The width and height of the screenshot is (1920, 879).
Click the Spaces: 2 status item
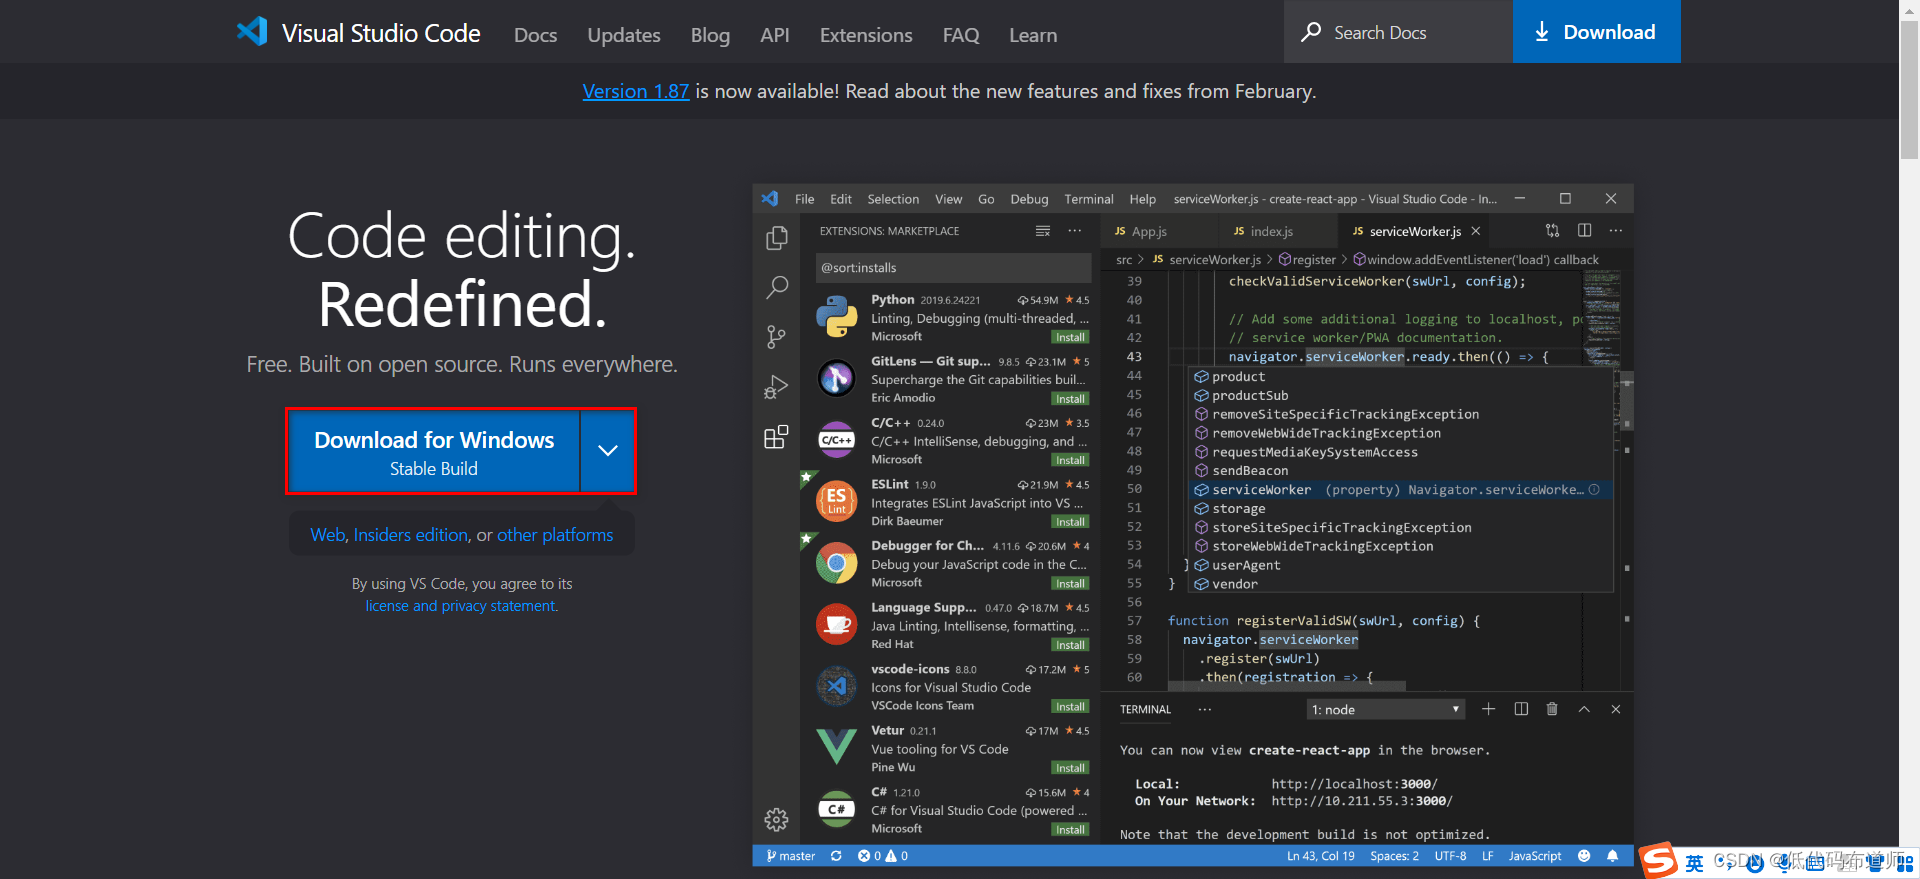1394,856
